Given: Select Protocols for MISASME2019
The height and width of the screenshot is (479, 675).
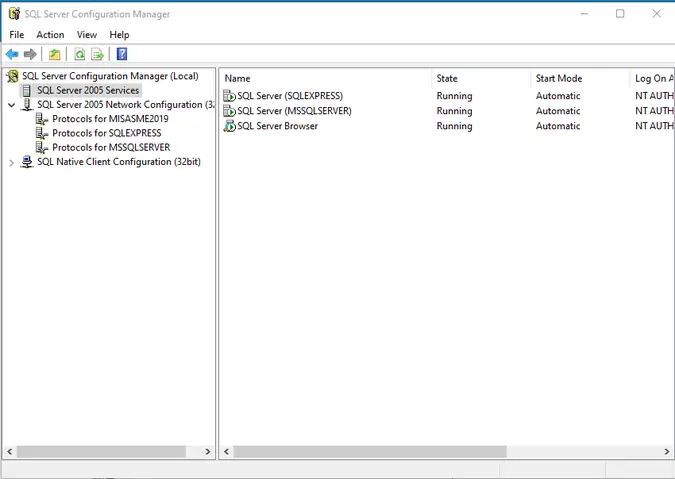Looking at the screenshot, I should (110, 119).
